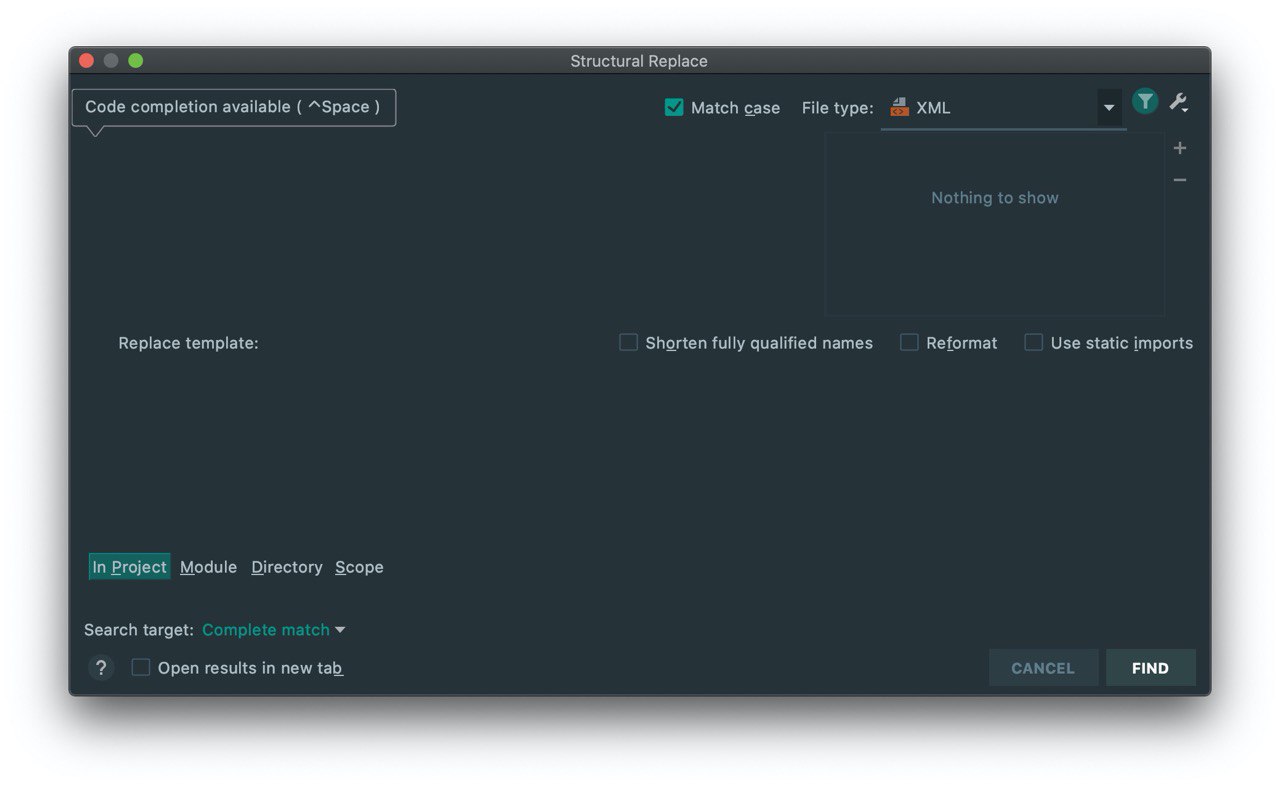The image size is (1280, 787).
Task: Remove a filter with the minus icon
Action: pyautogui.click(x=1180, y=180)
